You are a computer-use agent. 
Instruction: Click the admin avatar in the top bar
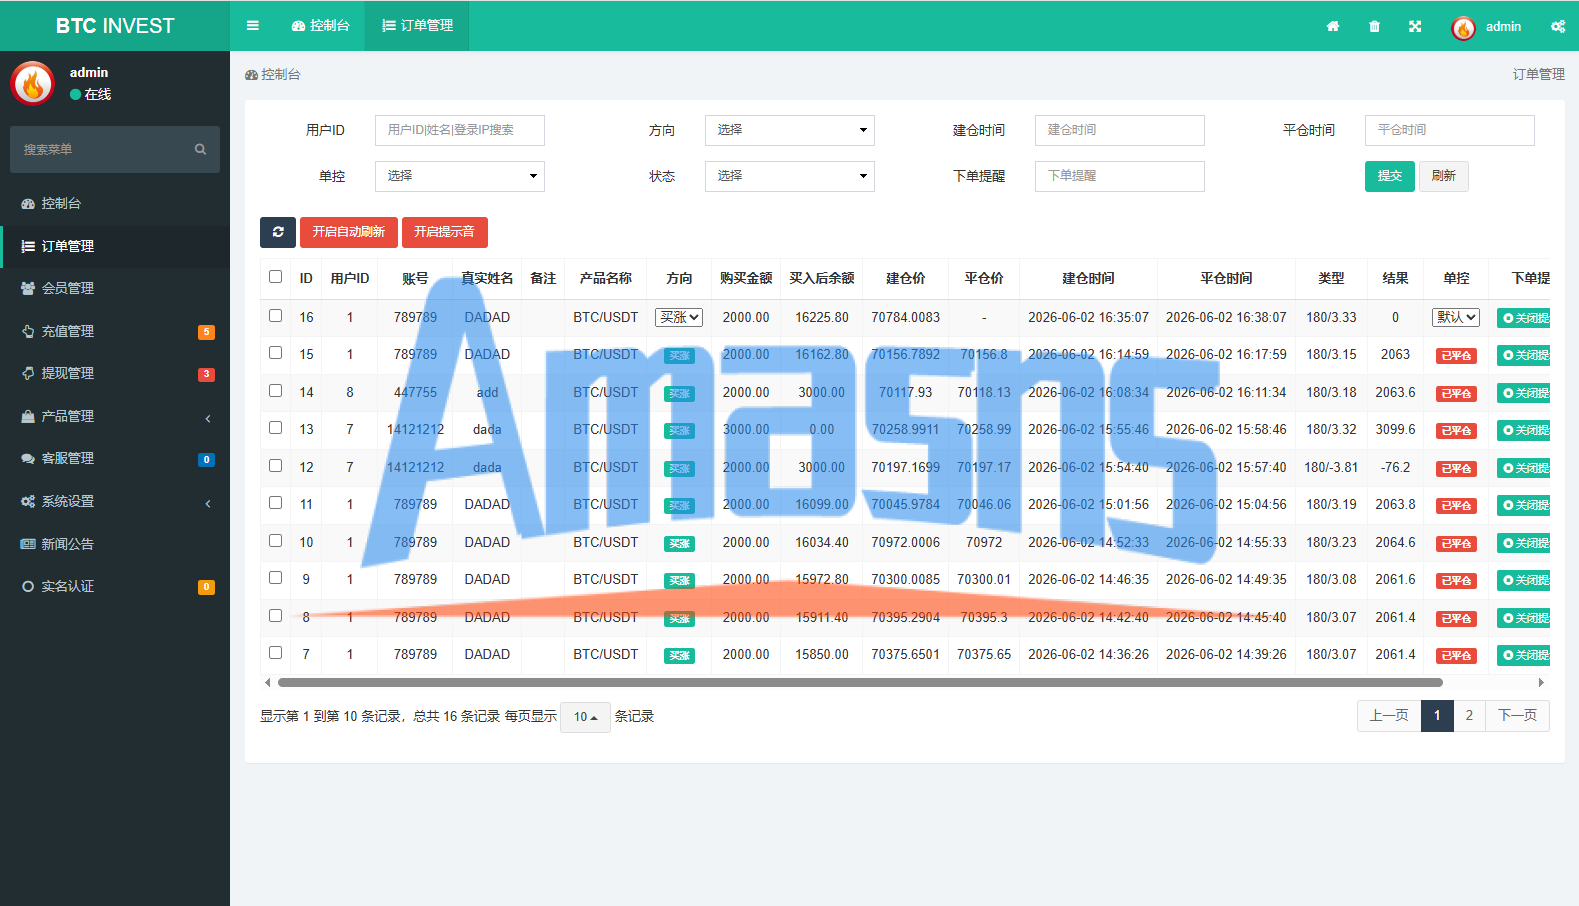1463,28
